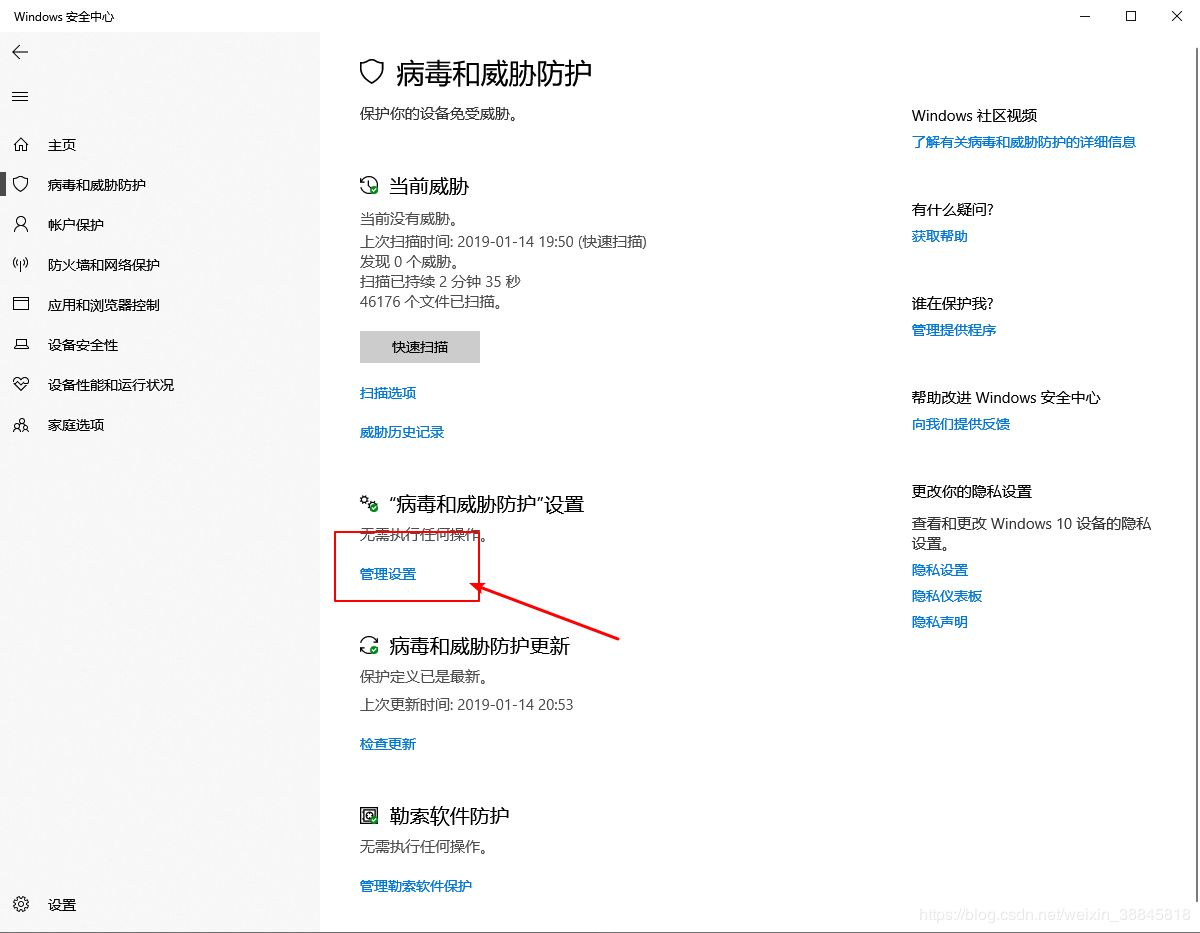Go back with the back arrow
Screen dimensions: 1200x933
(x=21, y=52)
